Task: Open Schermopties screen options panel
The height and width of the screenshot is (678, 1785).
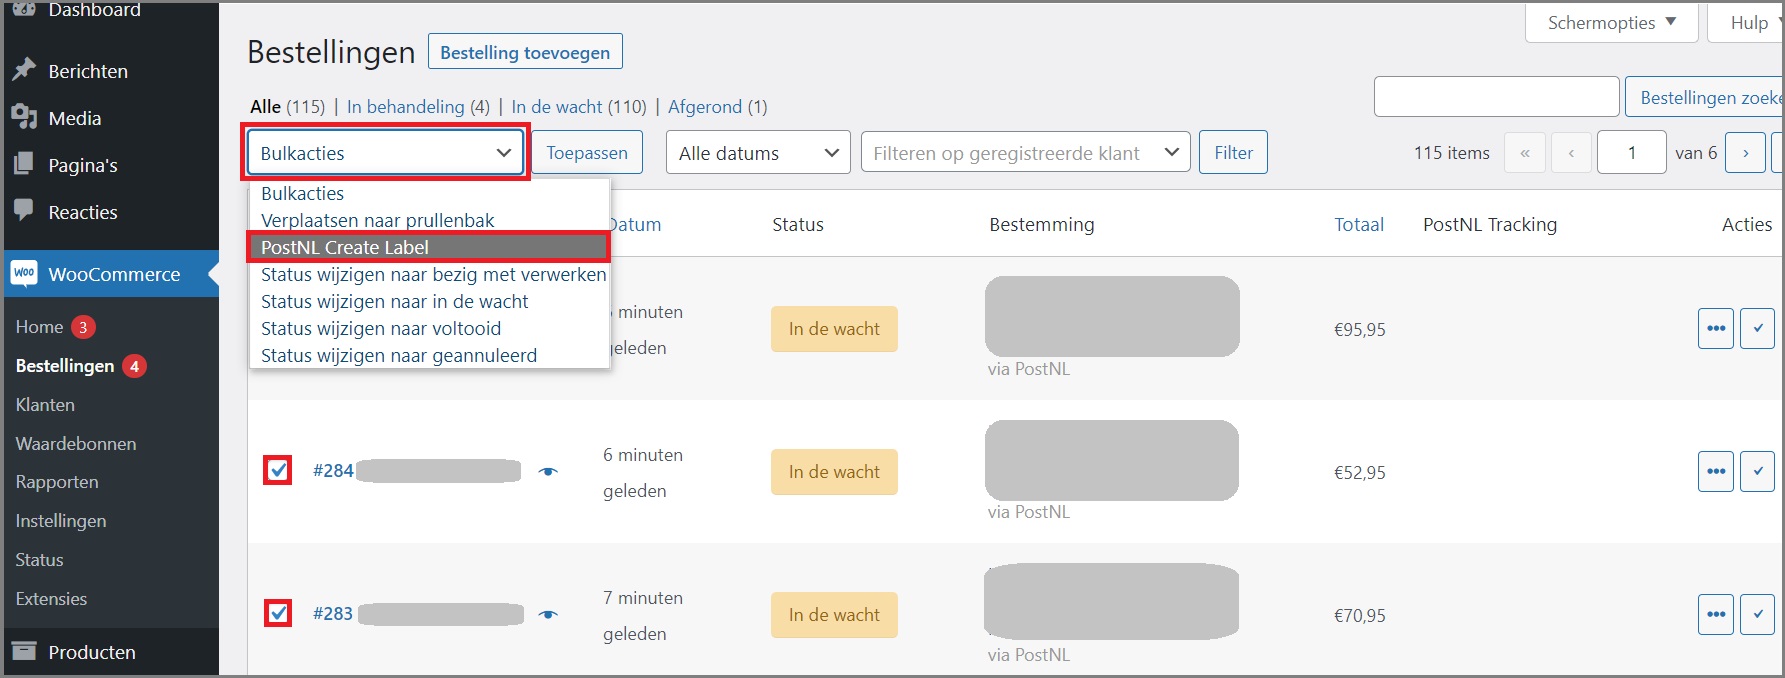Action: coord(1610,23)
